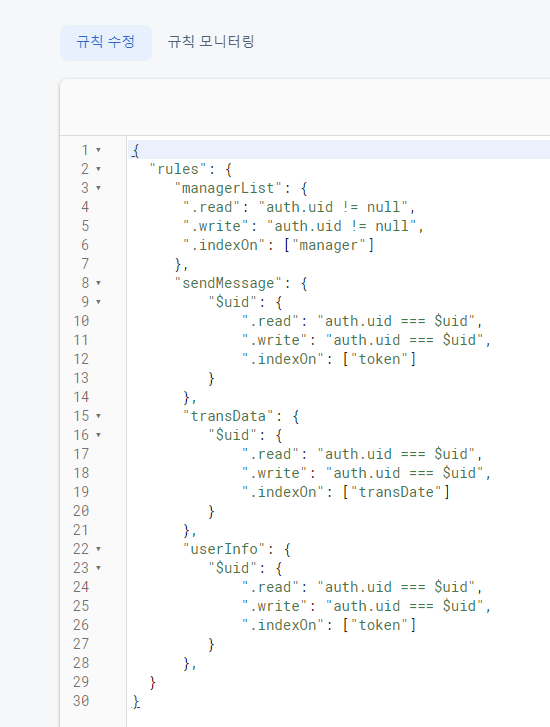Image resolution: width=550 pixels, height=727 pixels.
Task: Click the "auth.uid === $uid" value on line 25
Action: [404, 606]
